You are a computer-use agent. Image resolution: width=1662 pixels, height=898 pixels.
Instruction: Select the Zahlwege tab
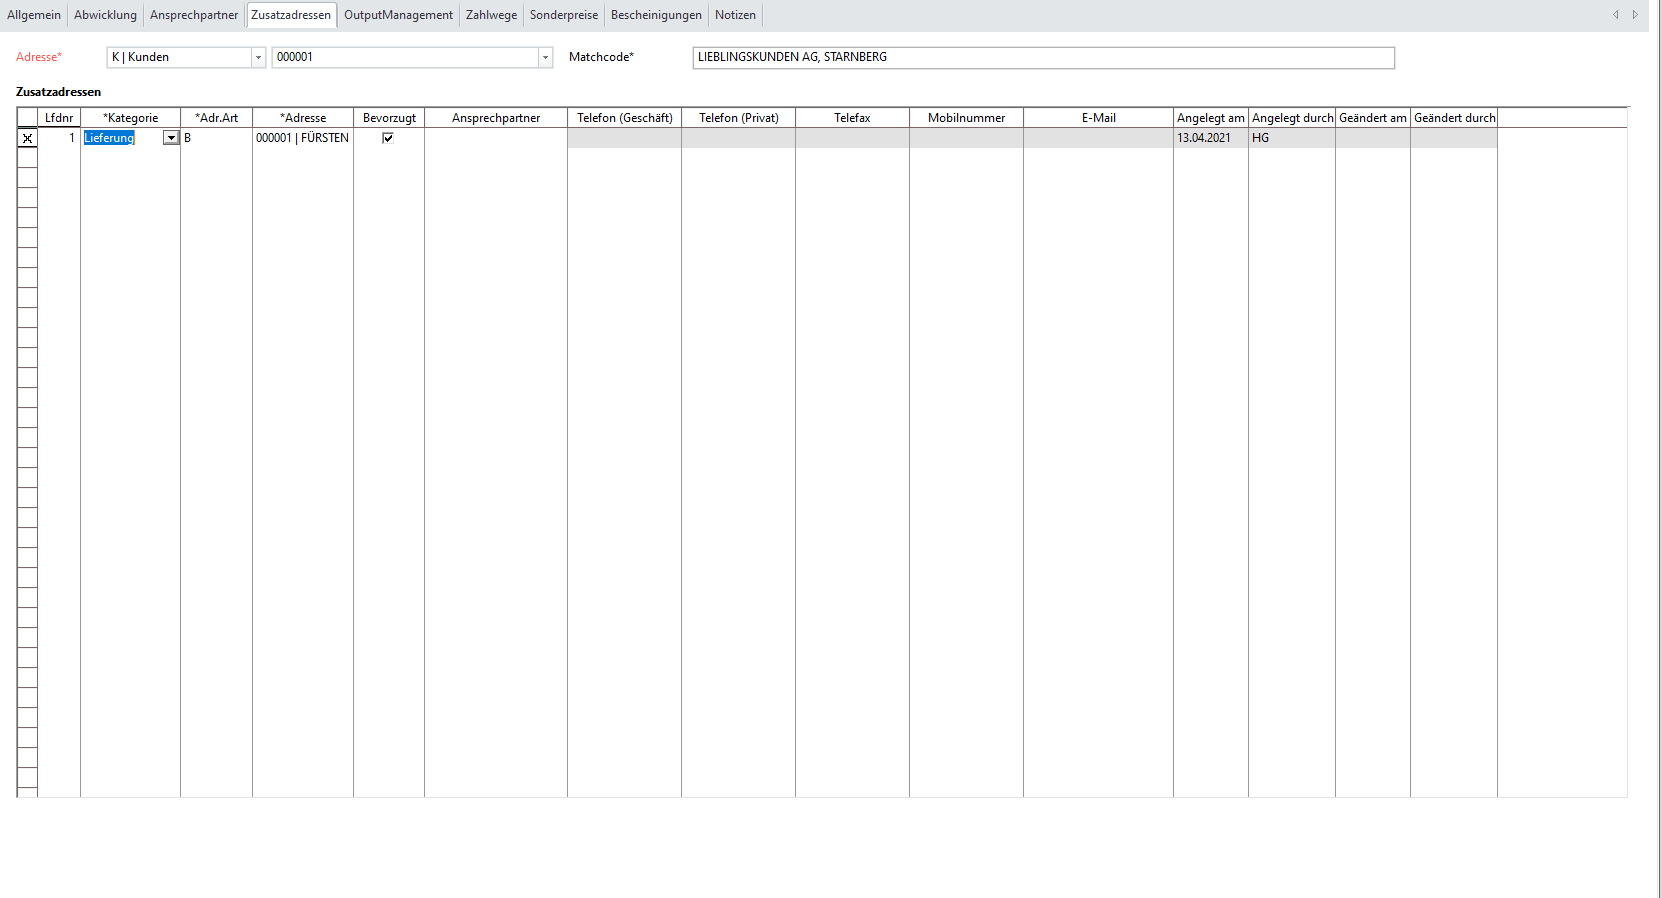pos(491,15)
